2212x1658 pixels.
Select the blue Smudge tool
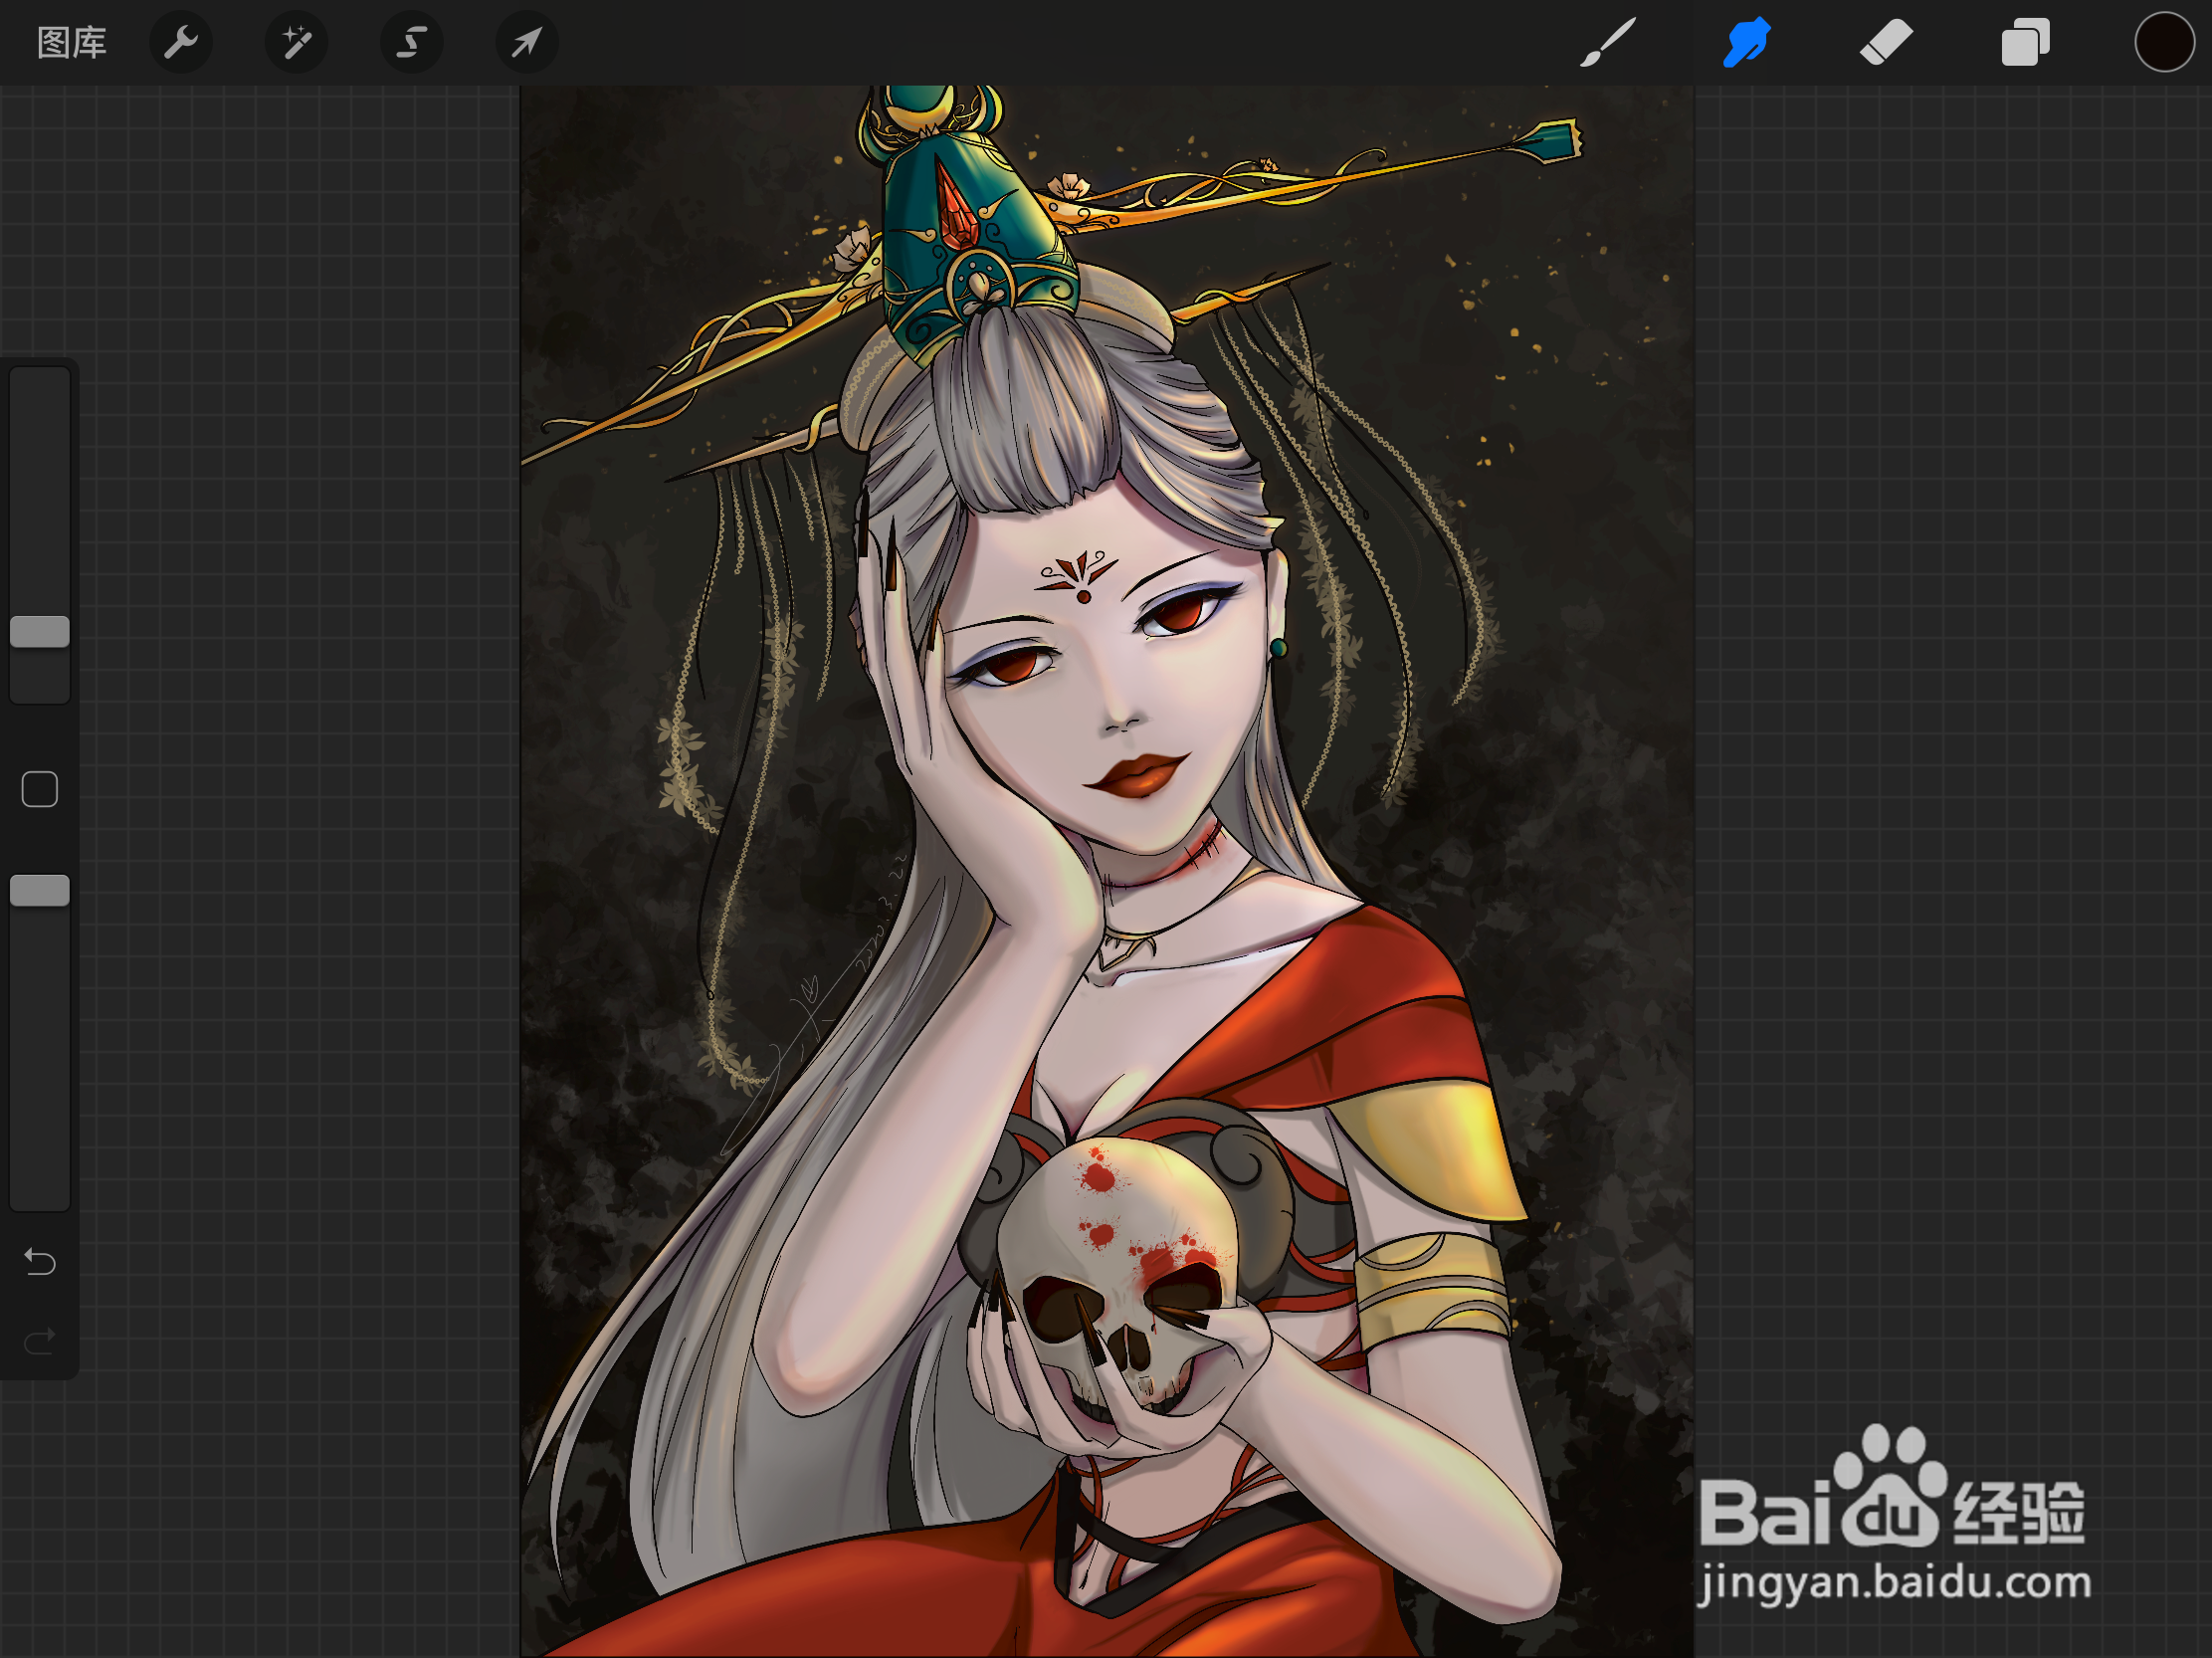pos(1747,43)
